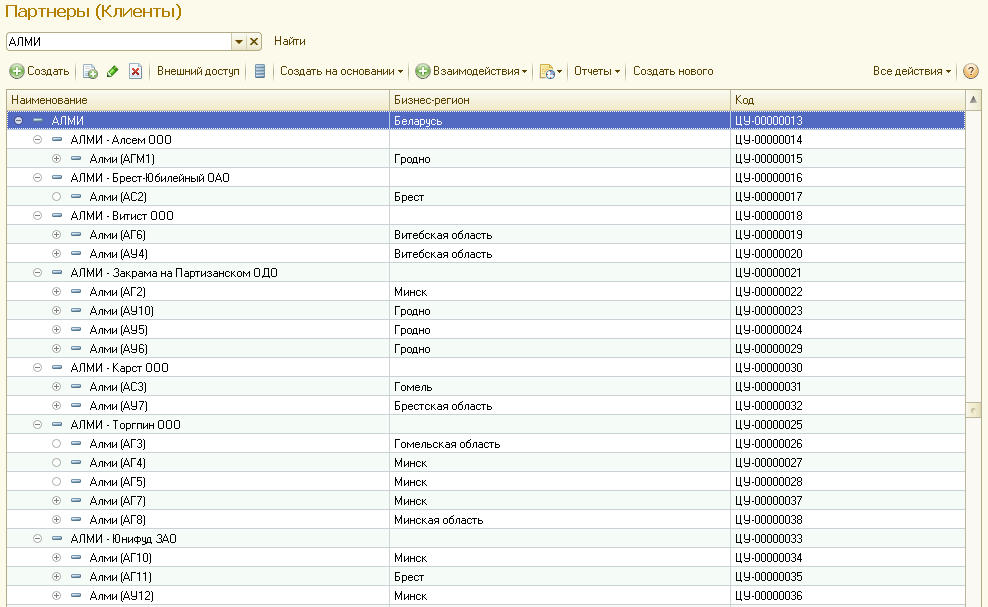Collapse the АЛМИ - Торгпин ООО group

pyautogui.click(x=37, y=425)
